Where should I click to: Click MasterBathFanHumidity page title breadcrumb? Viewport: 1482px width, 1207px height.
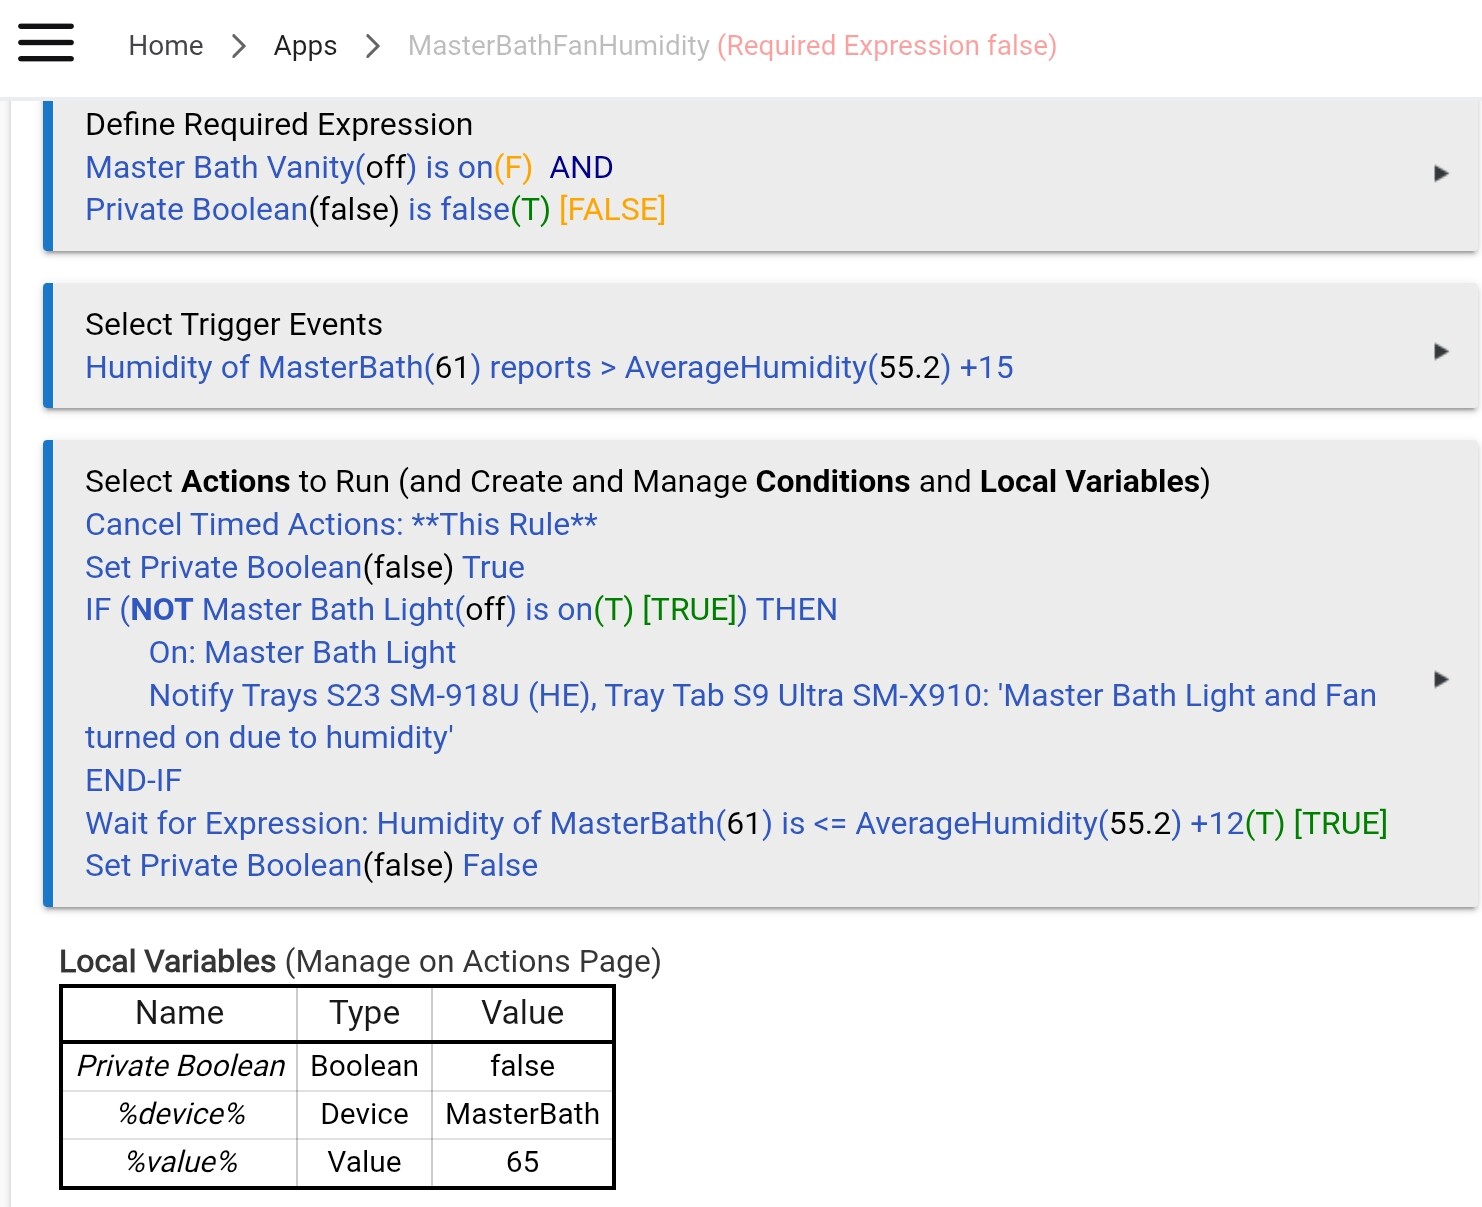[558, 46]
